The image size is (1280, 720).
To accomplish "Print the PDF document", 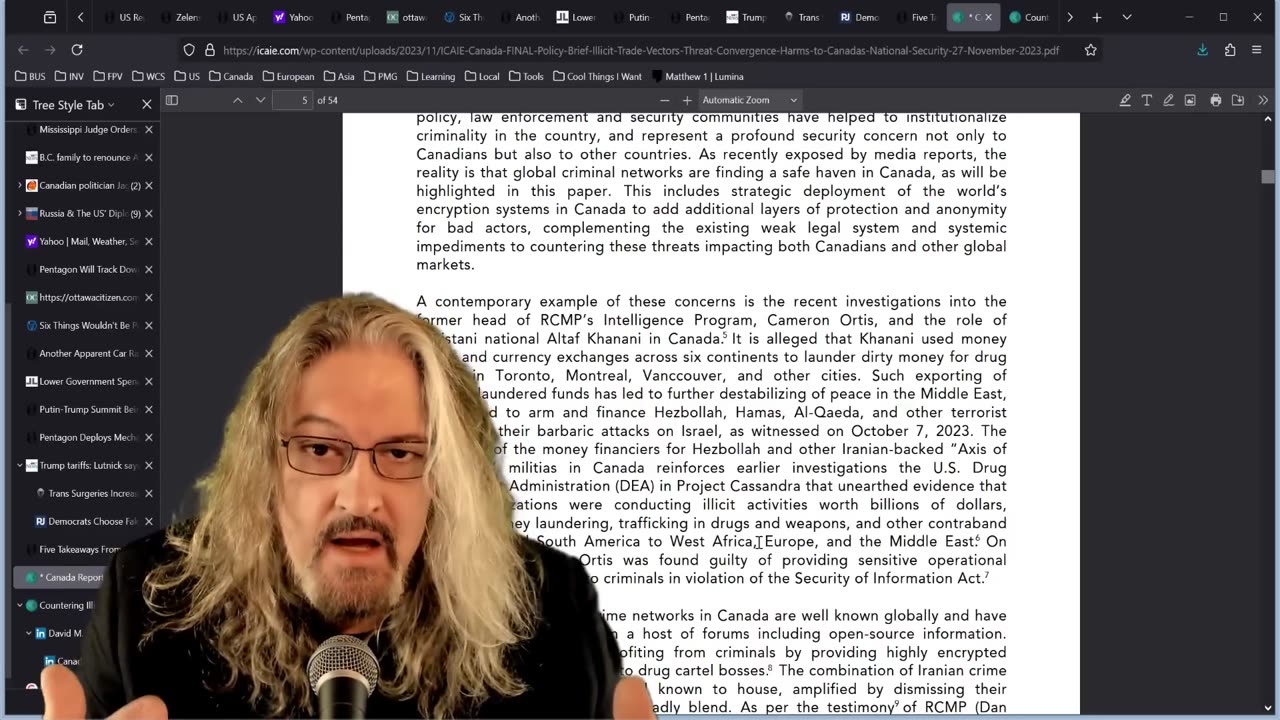I will click(x=1216, y=100).
